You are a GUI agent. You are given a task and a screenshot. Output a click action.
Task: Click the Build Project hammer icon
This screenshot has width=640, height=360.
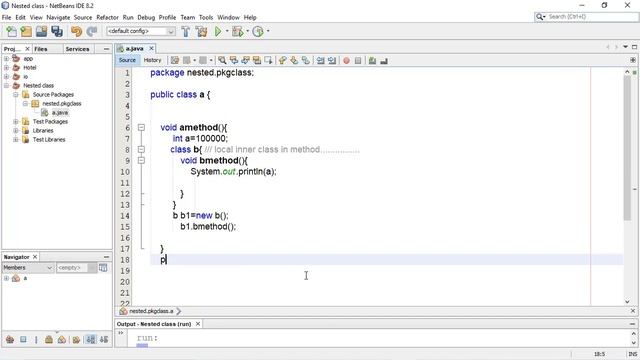pyautogui.click(x=186, y=31)
